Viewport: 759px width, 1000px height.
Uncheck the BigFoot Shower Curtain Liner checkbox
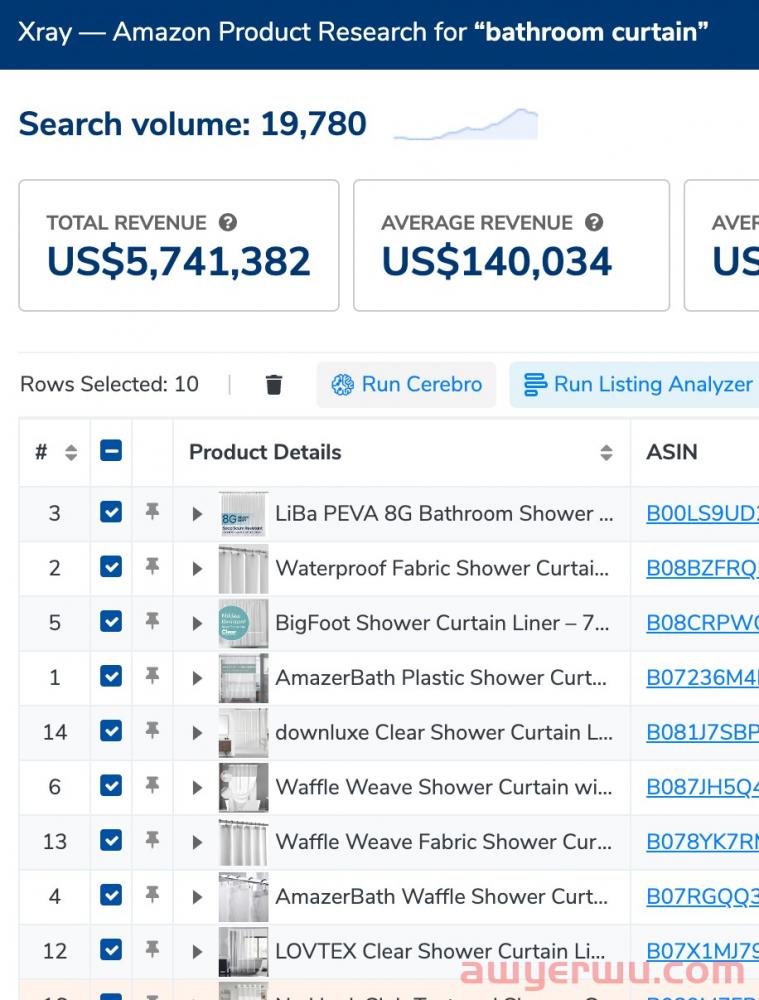pos(111,621)
